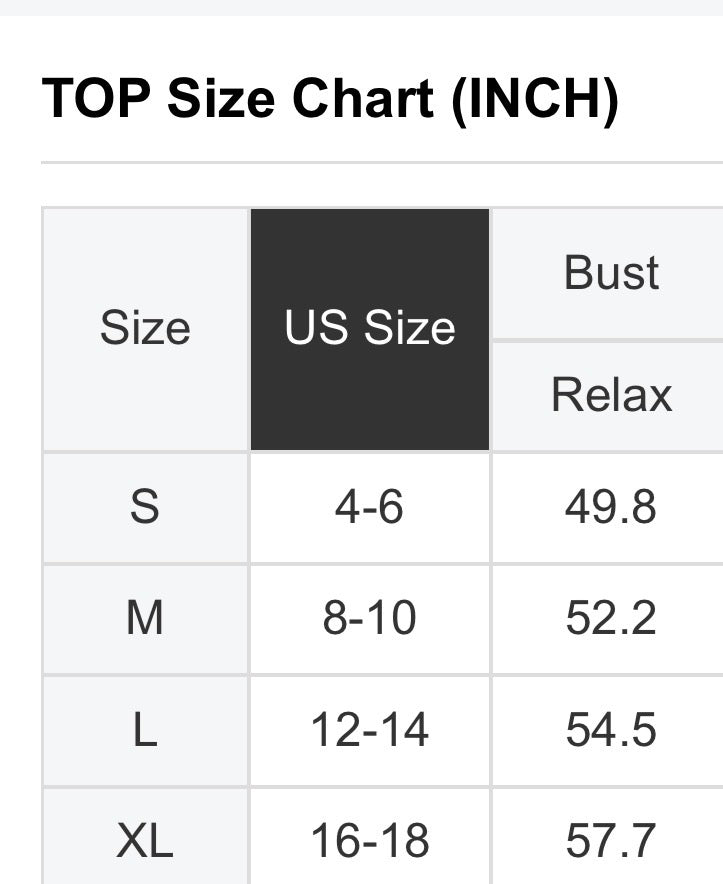Select the XL size row label

145,841
